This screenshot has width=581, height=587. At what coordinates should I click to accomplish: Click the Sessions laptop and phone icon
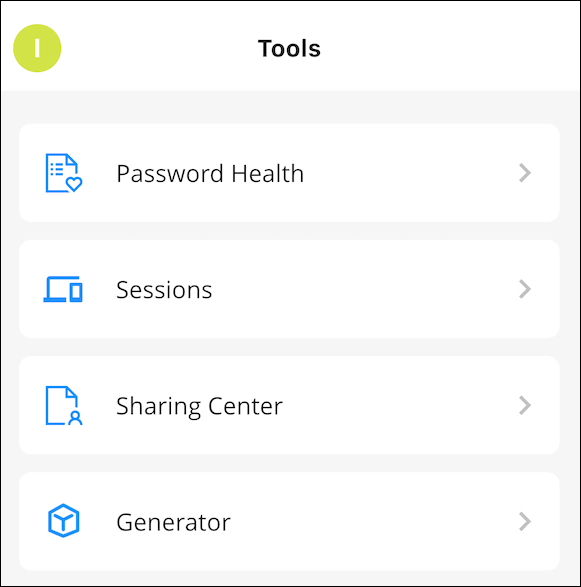tap(63, 289)
